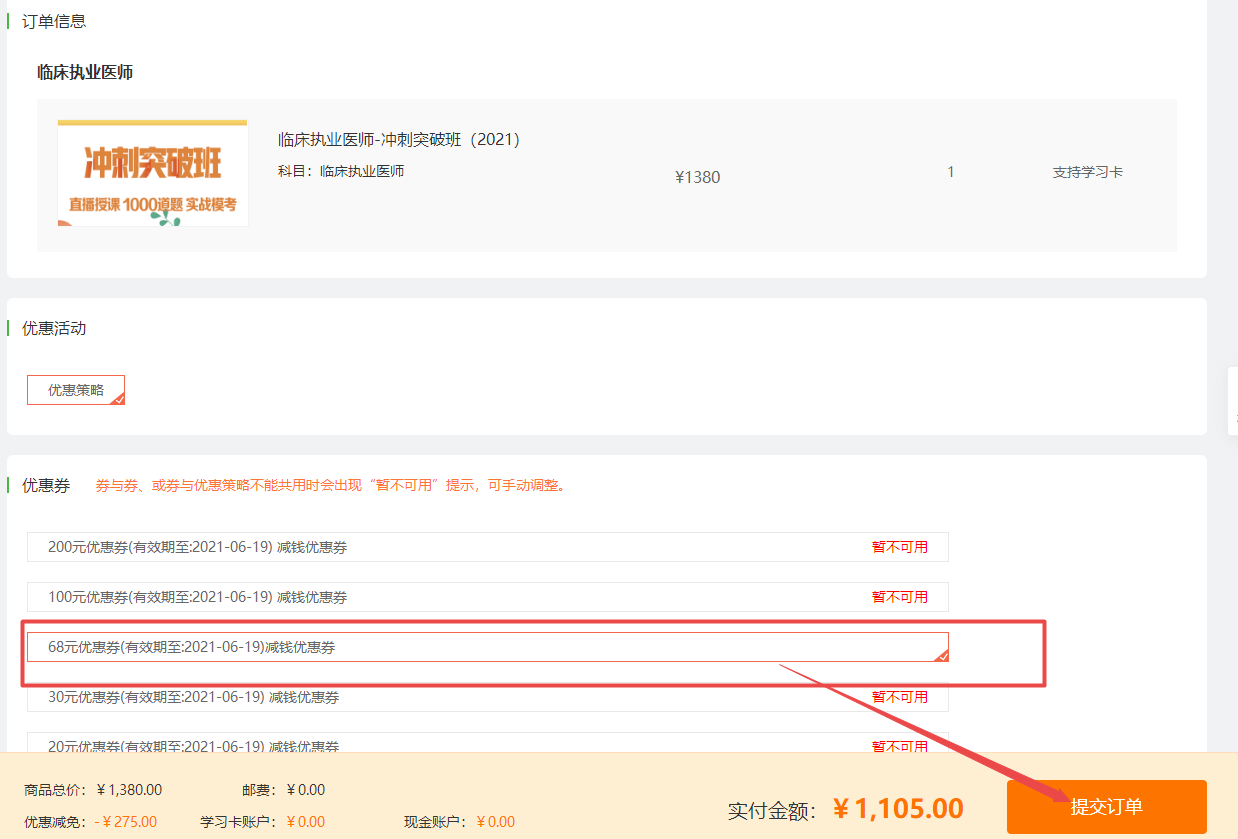Image resolution: width=1238 pixels, height=839 pixels.
Task: Click the orange coupon usage hint text
Action: pyautogui.click(x=330, y=486)
